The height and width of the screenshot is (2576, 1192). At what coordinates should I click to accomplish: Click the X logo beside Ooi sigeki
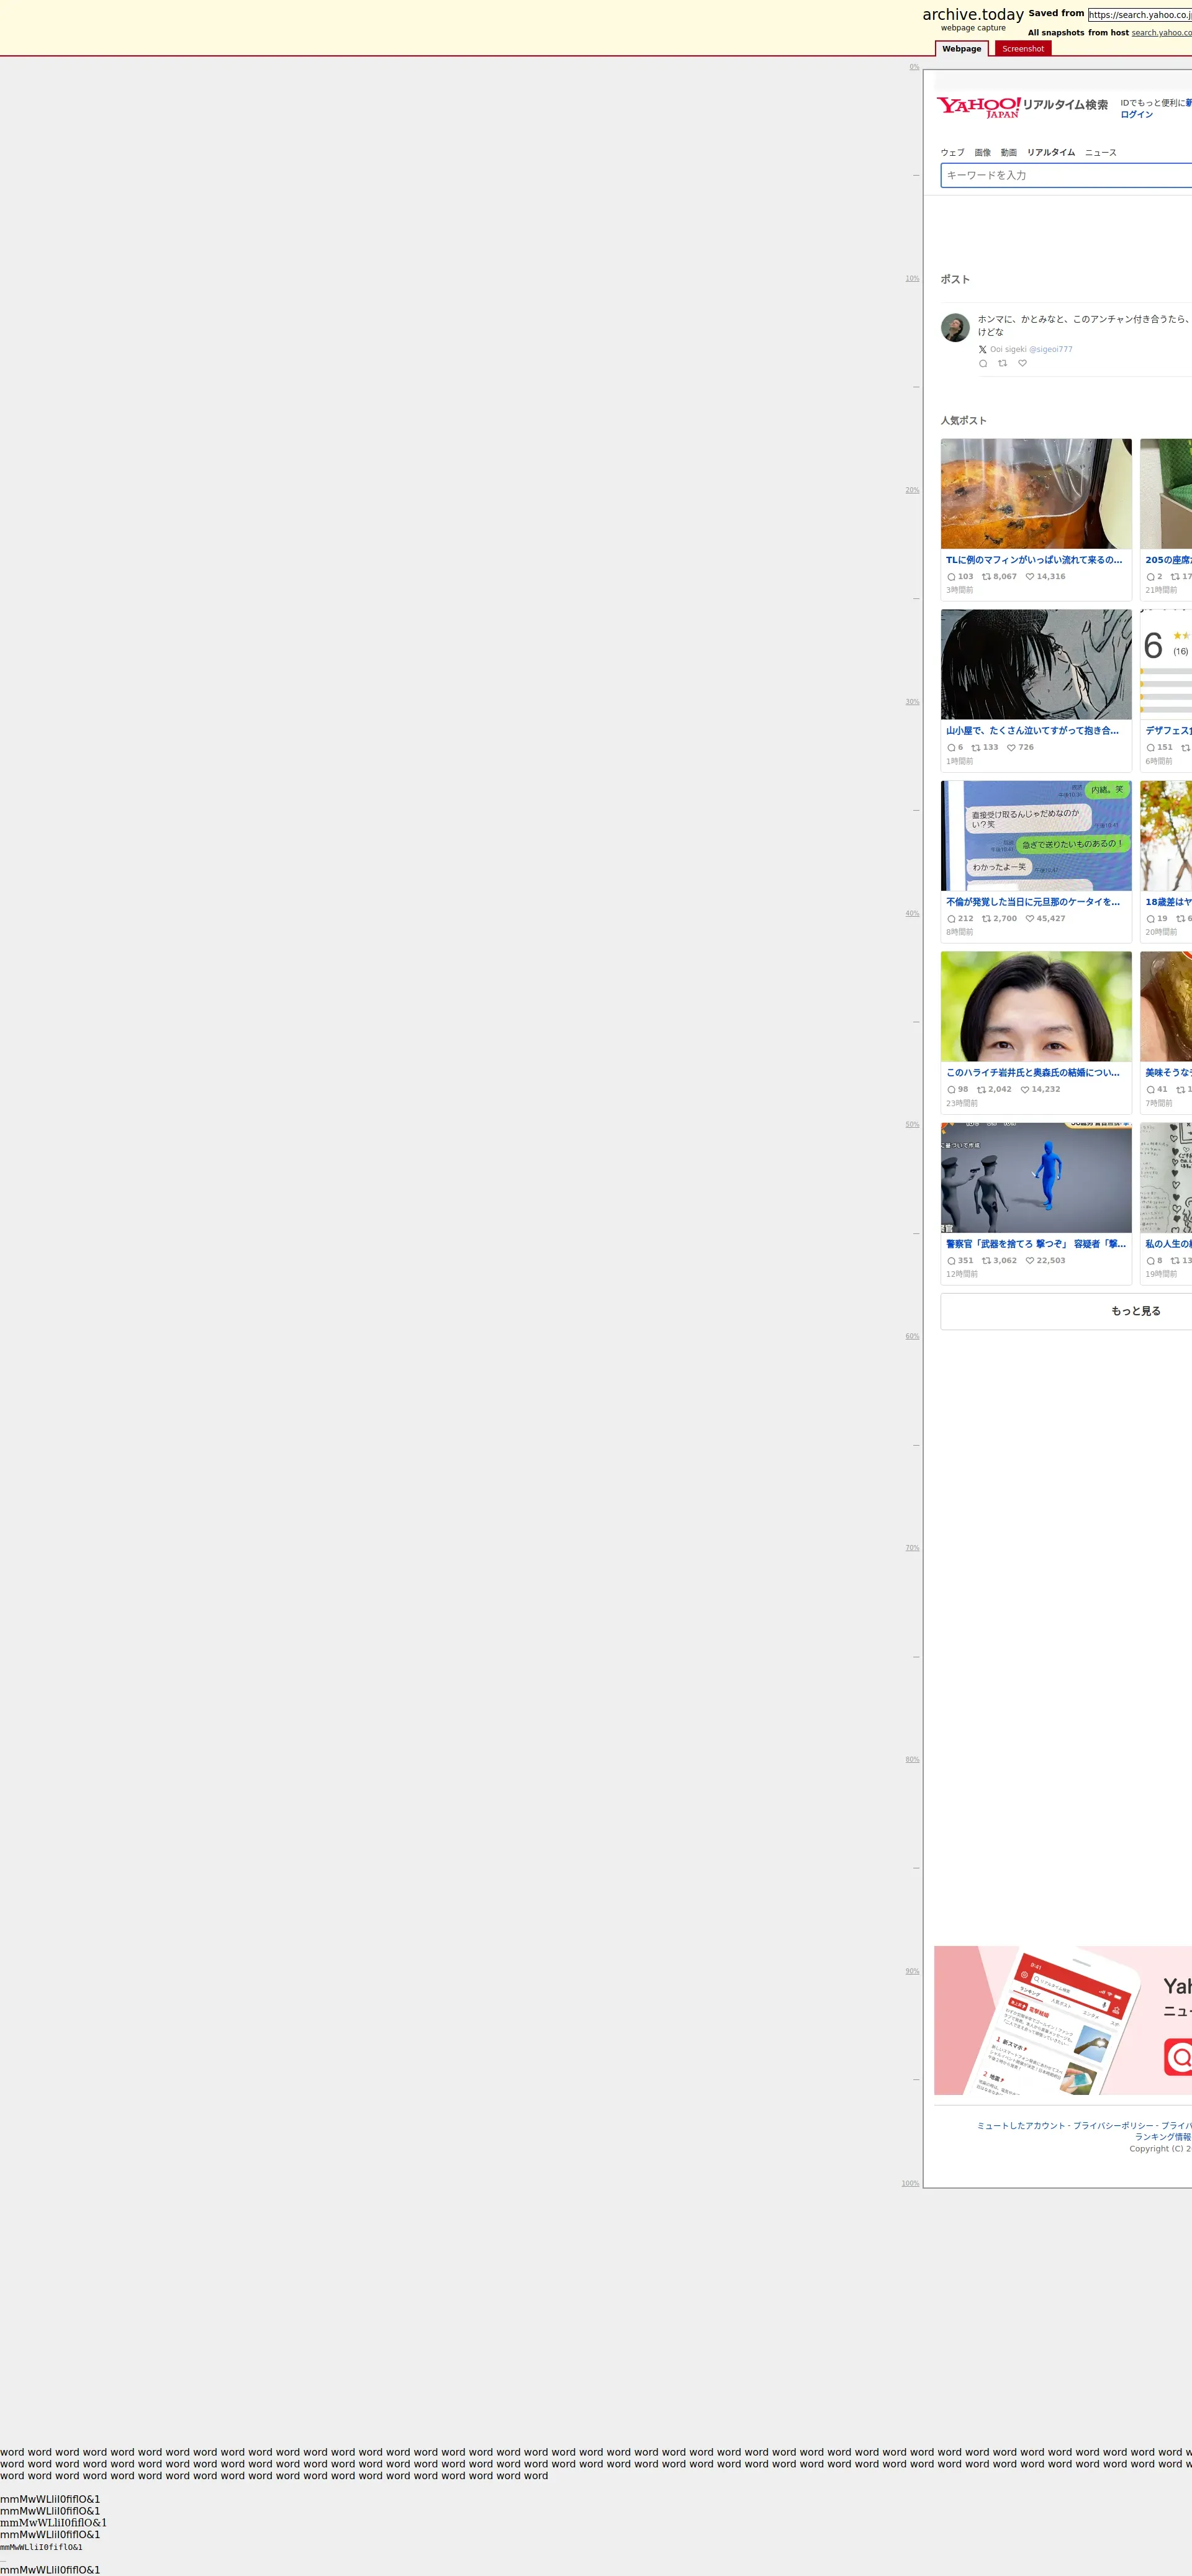point(982,350)
